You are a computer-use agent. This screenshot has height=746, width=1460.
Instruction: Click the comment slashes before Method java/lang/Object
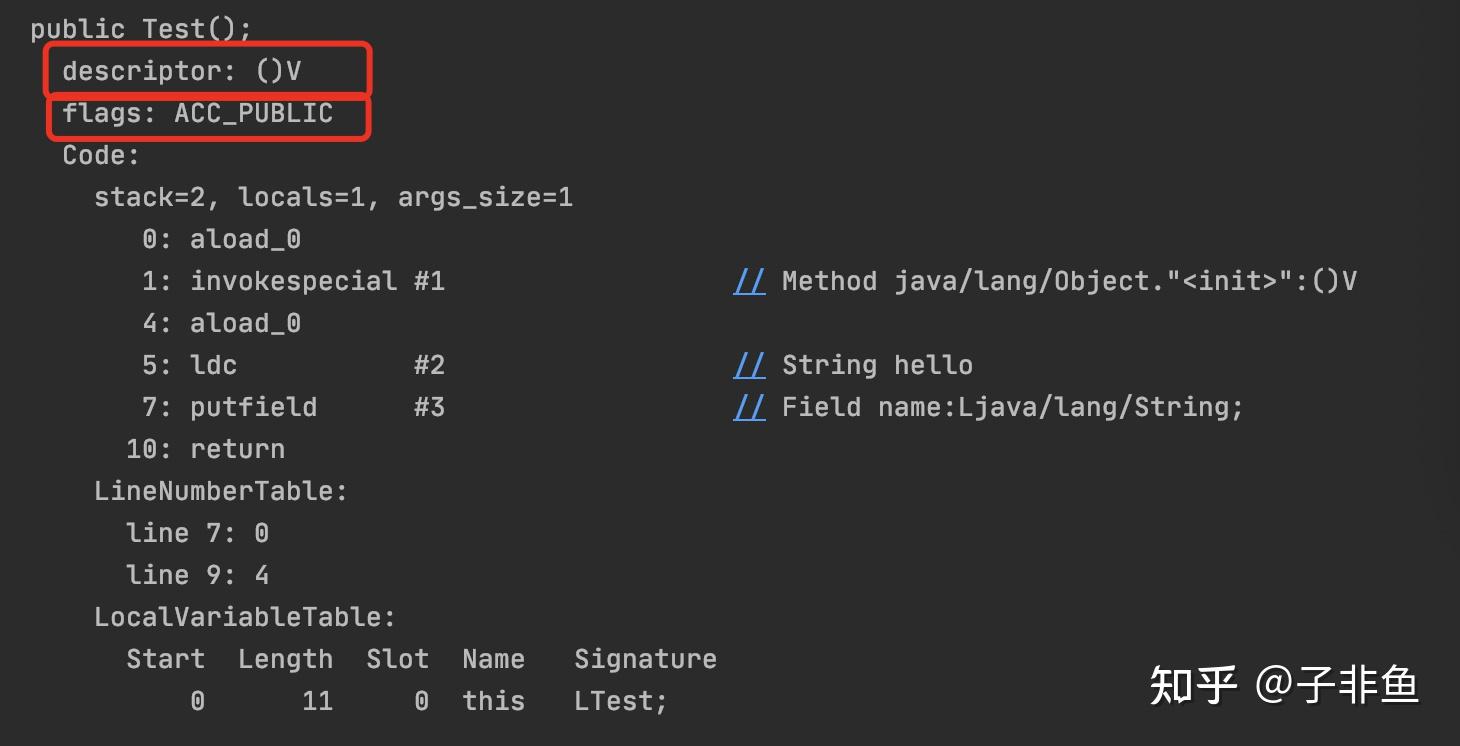749,282
